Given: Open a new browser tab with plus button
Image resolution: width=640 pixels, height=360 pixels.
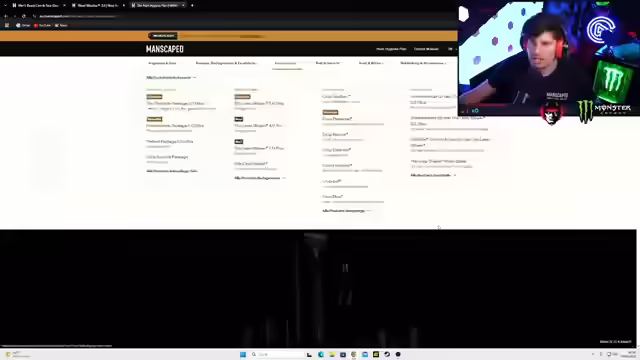Looking at the screenshot, I should tap(192, 5).
